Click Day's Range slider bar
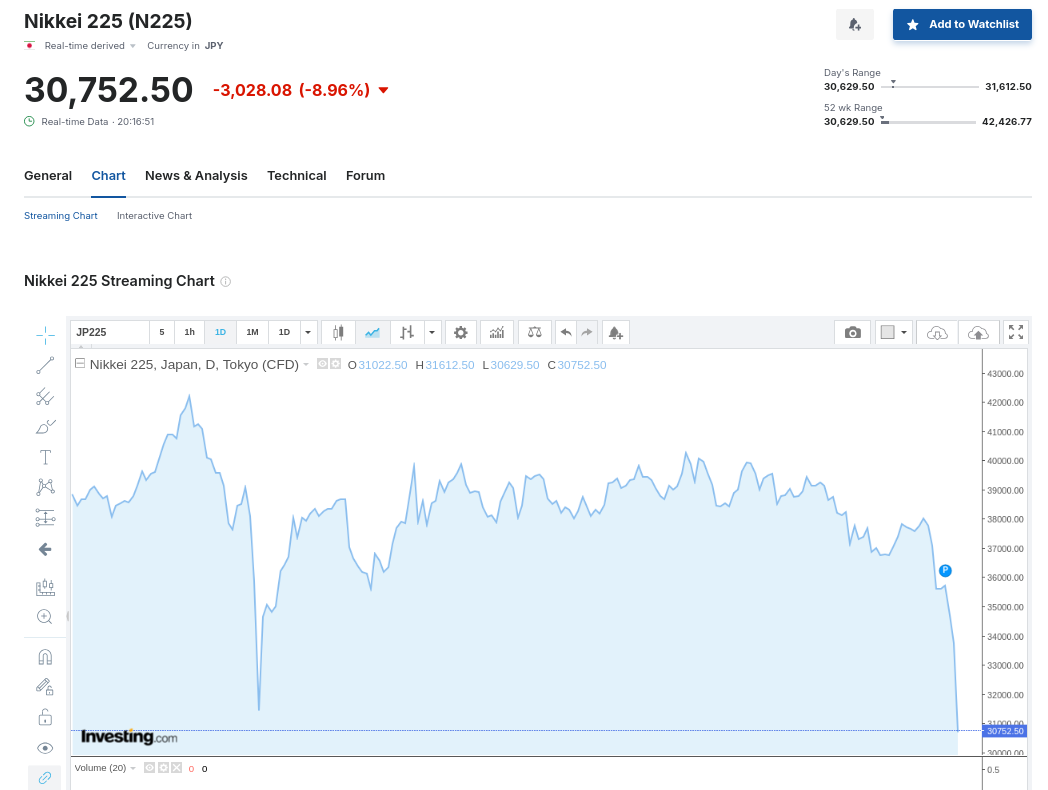 (930, 87)
